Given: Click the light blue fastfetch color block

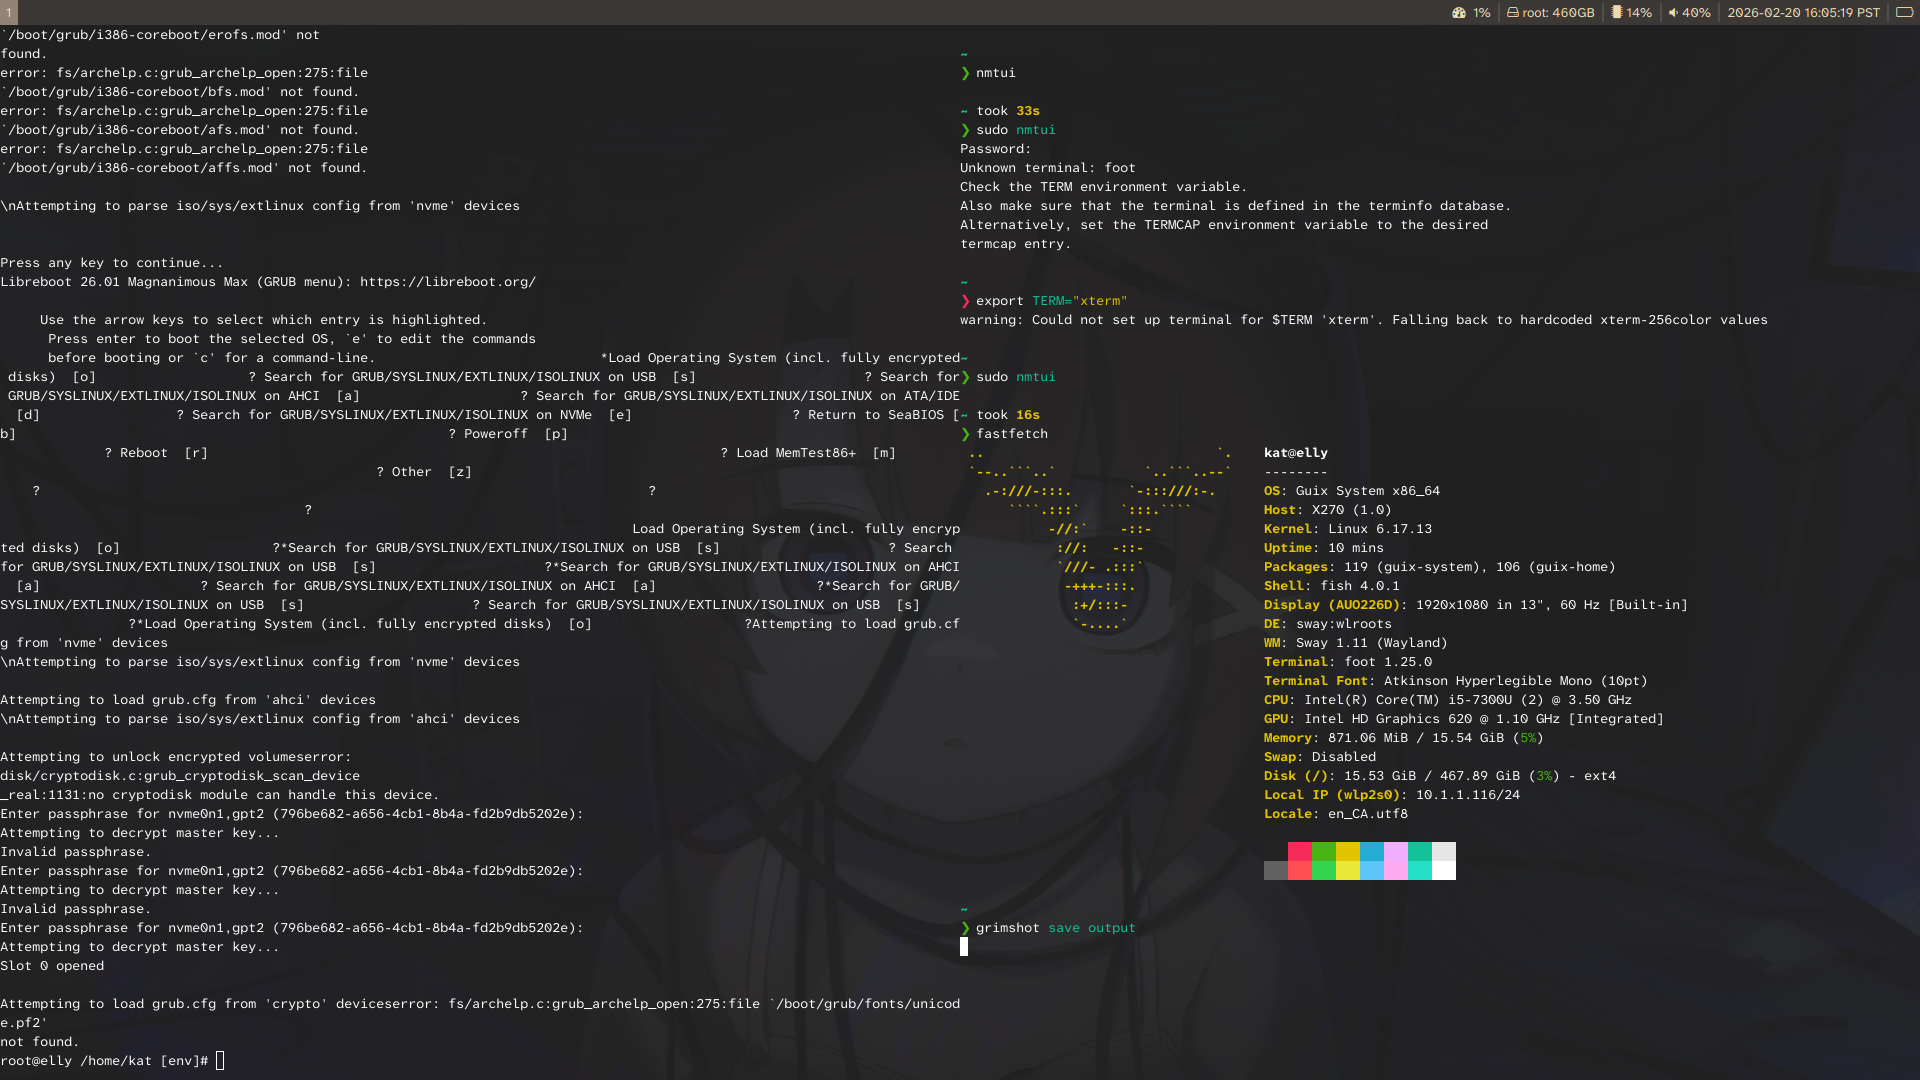Looking at the screenshot, I should tap(1371, 870).
